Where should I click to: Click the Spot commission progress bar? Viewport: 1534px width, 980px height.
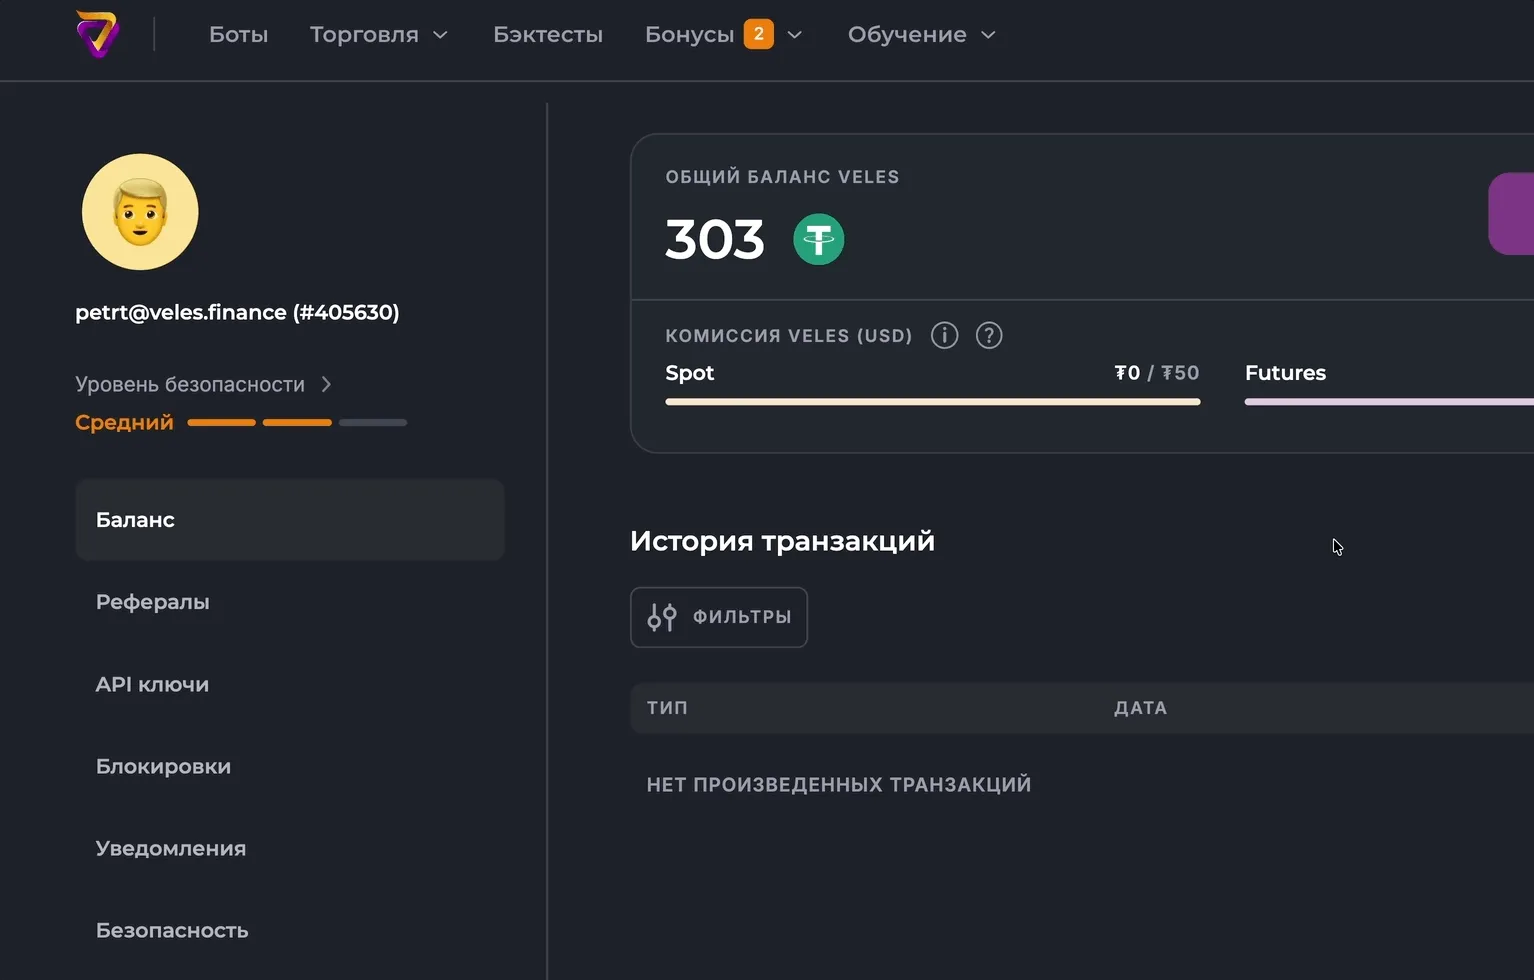(932, 401)
